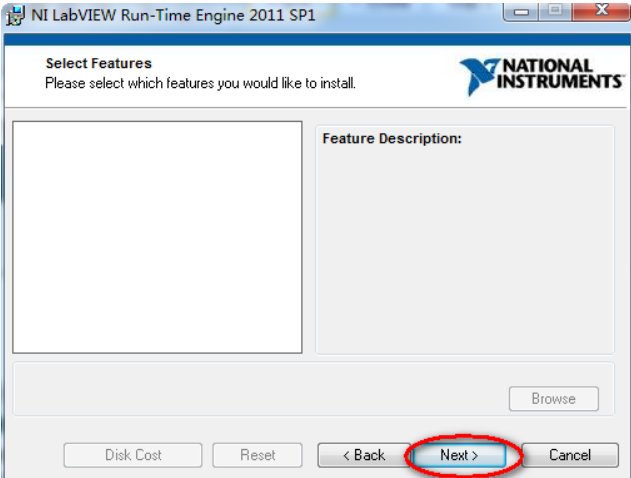Click the Feature Description panel

pos(465,240)
